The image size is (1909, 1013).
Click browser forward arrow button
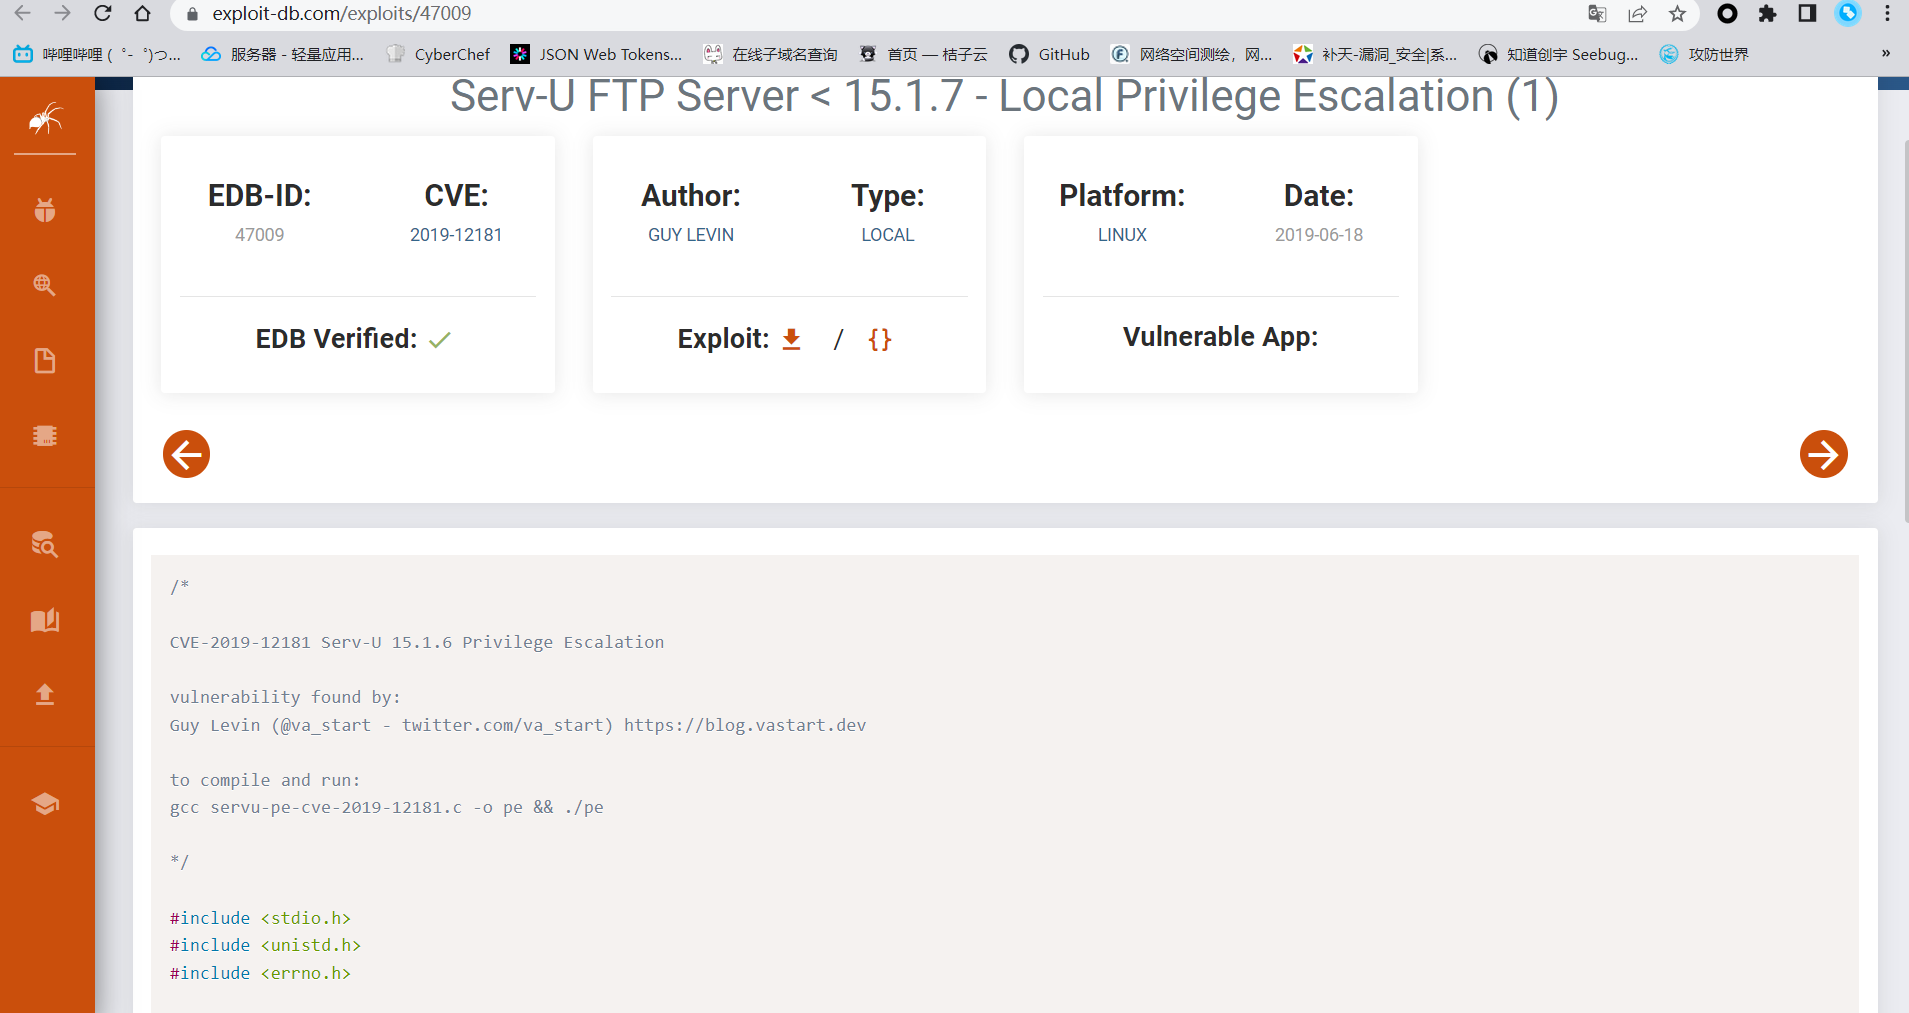coord(62,14)
